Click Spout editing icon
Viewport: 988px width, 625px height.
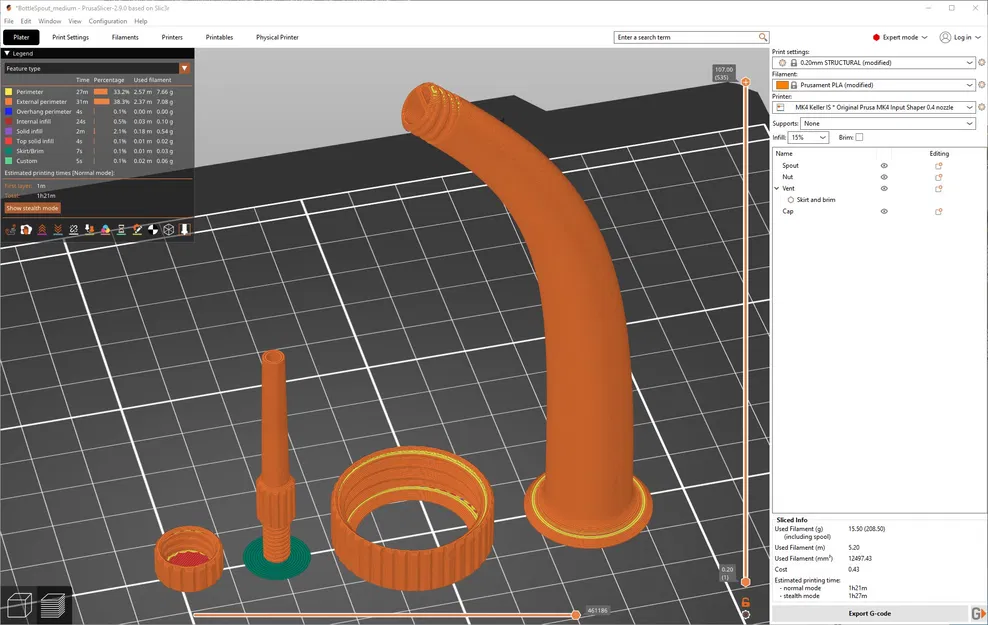(938, 166)
